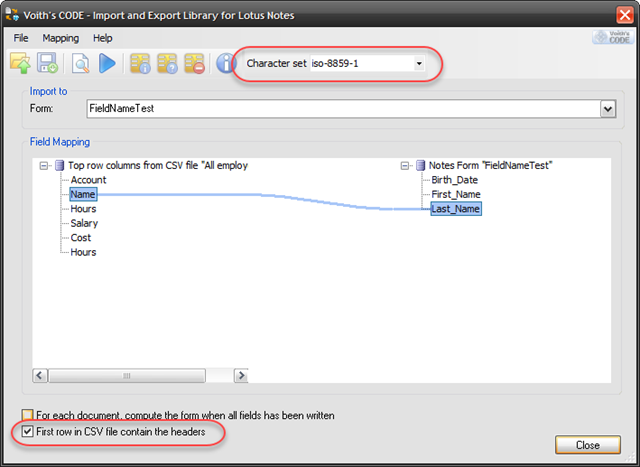Click the right scroll arrow
Screen dimensions: 640x467
coord(241,375)
